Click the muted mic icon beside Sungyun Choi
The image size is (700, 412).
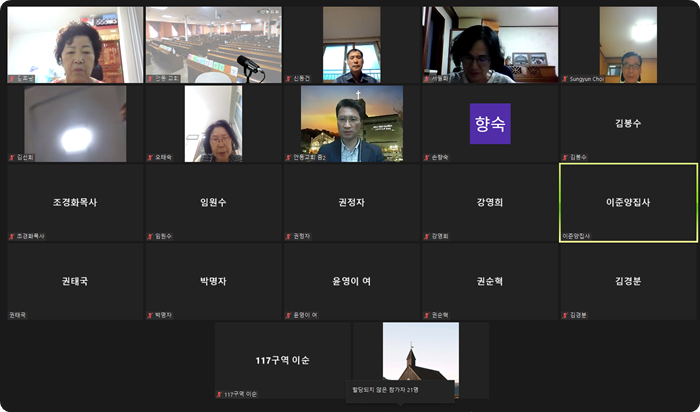tap(565, 78)
